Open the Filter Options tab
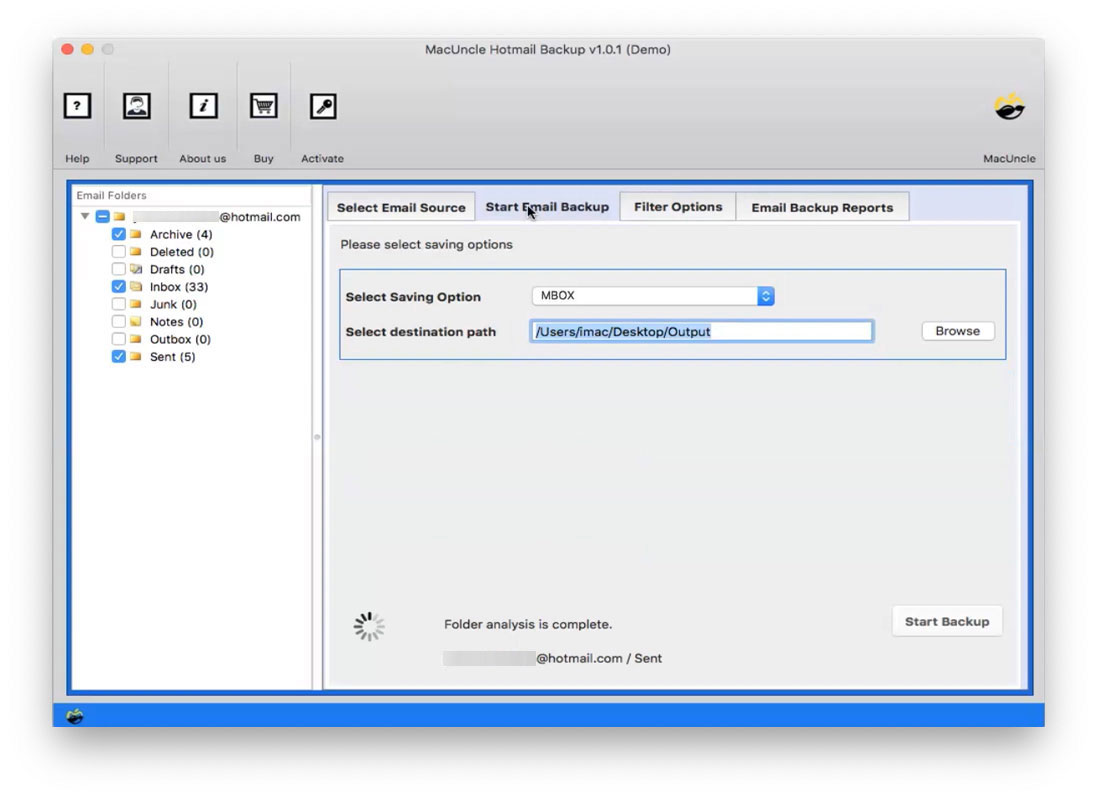1096x799 pixels. click(x=678, y=207)
